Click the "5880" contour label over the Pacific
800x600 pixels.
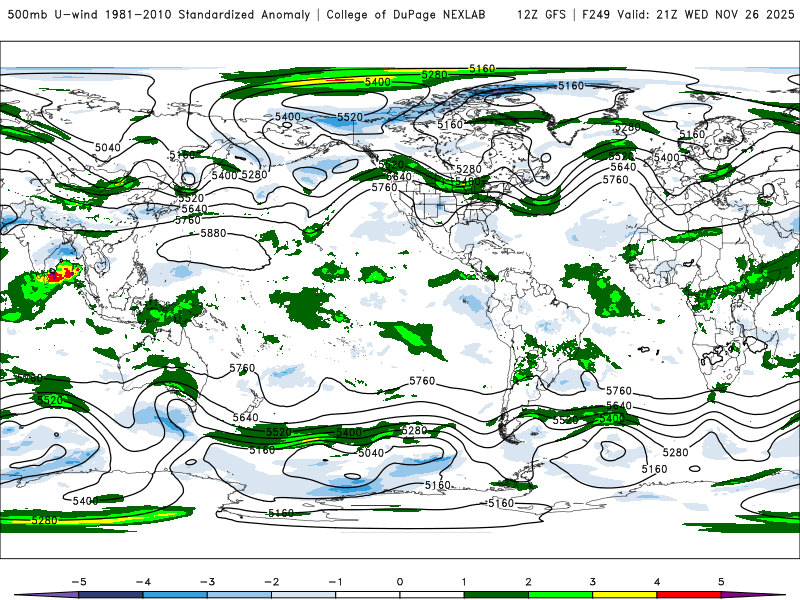(x=213, y=233)
